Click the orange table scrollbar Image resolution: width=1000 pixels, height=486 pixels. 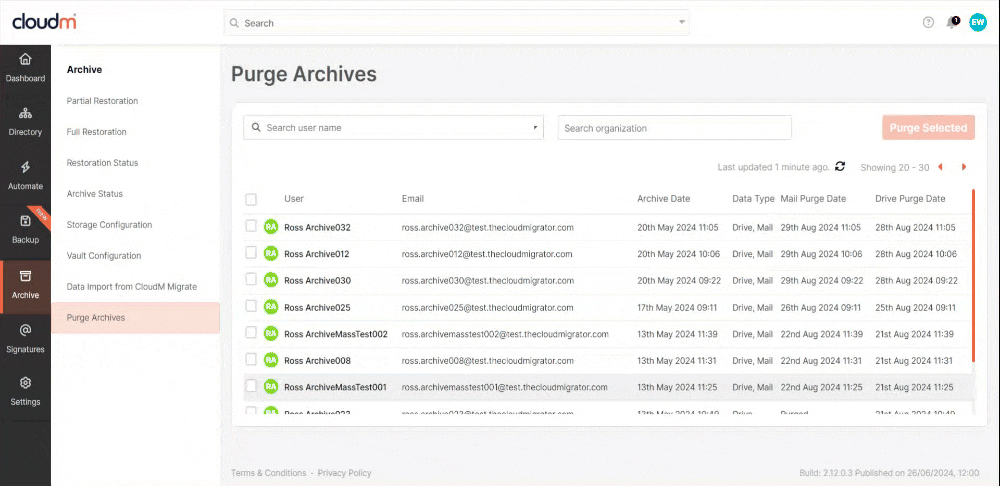pos(973,276)
